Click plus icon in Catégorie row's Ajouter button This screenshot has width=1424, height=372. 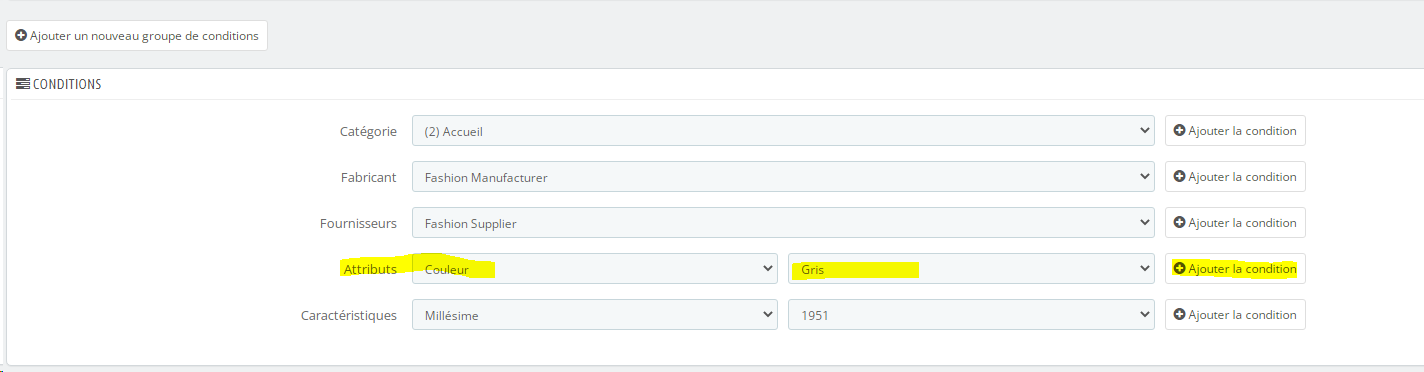(1179, 131)
